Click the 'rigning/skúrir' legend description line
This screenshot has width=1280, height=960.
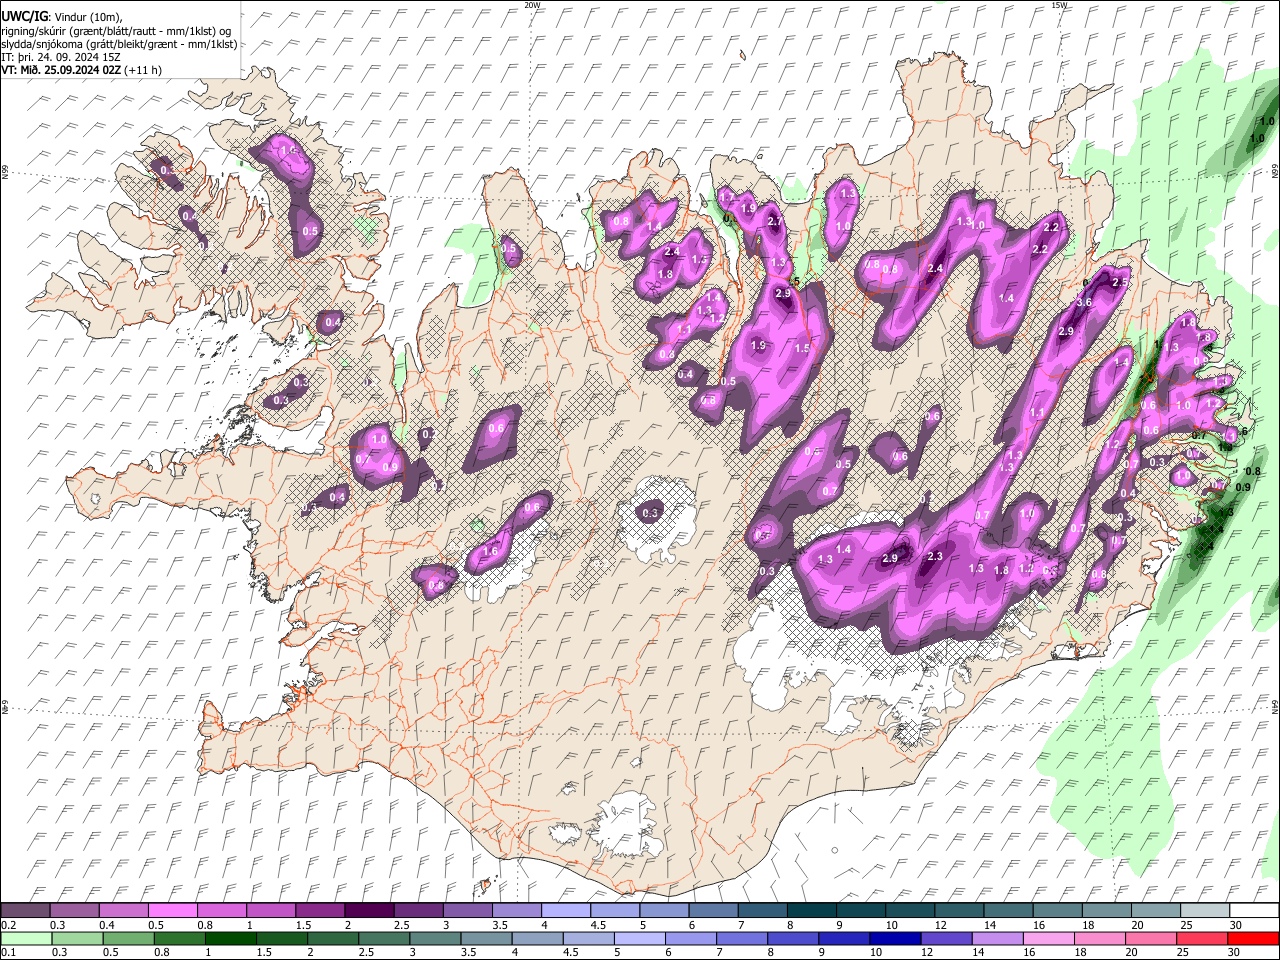(x=116, y=31)
